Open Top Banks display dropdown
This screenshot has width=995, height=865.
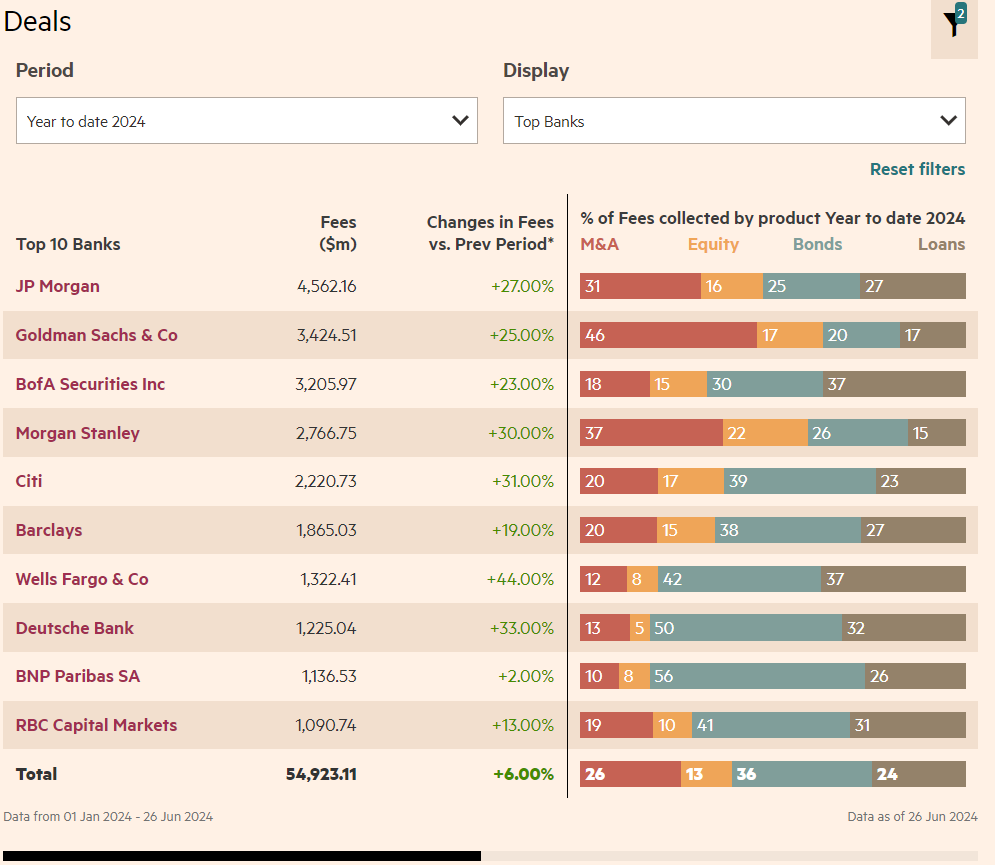click(734, 121)
